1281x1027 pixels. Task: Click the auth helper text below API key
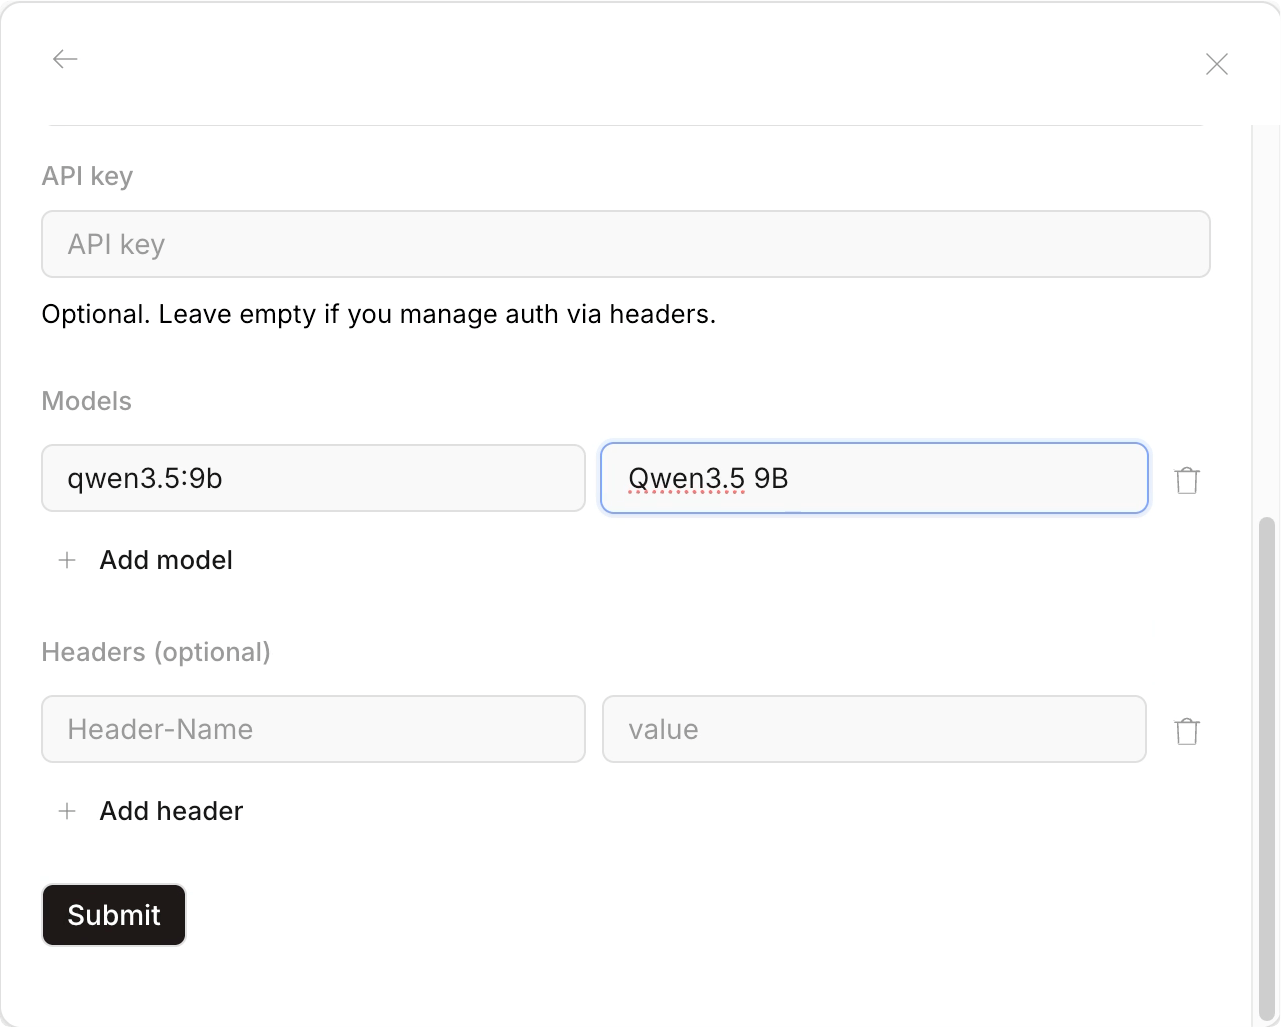click(378, 314)
